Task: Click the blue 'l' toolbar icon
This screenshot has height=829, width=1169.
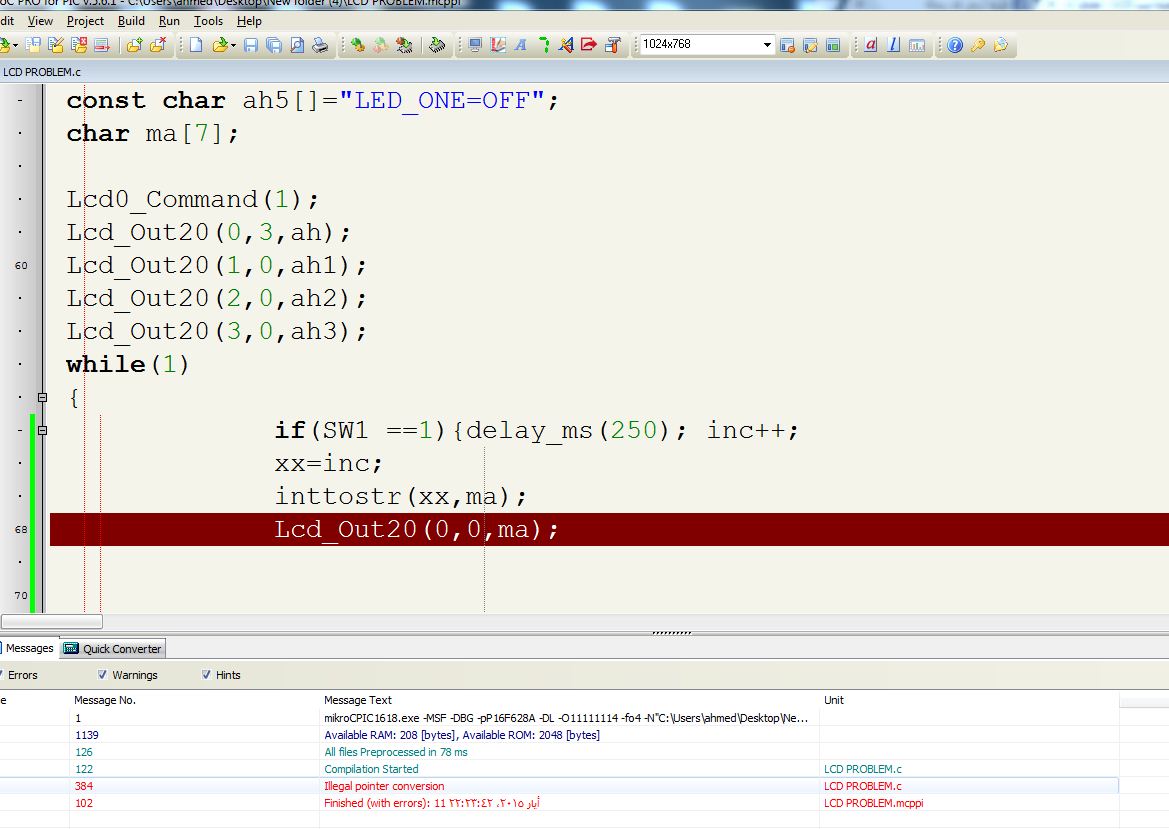Action: 894,45
